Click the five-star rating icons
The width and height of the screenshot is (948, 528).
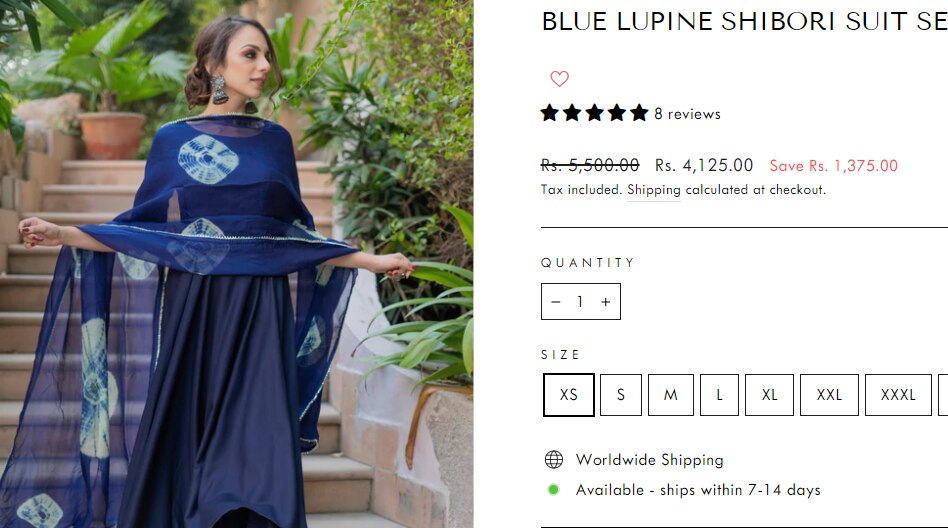594,113
